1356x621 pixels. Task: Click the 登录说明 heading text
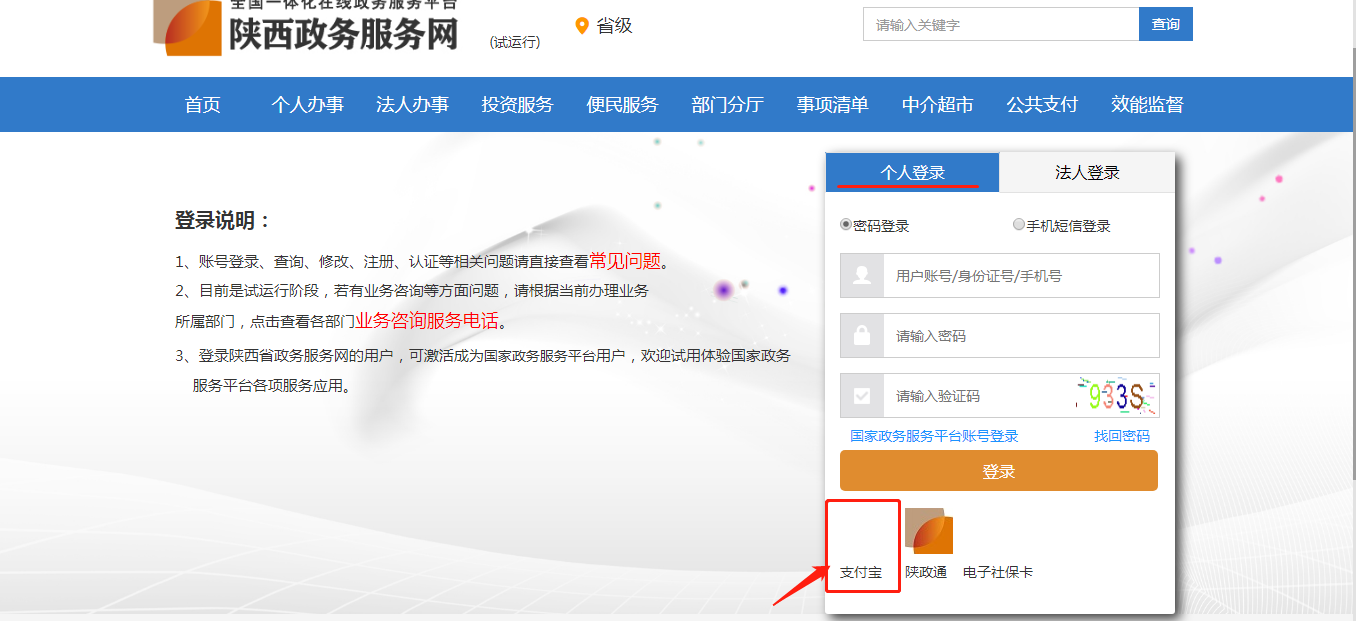pos(223,221)
